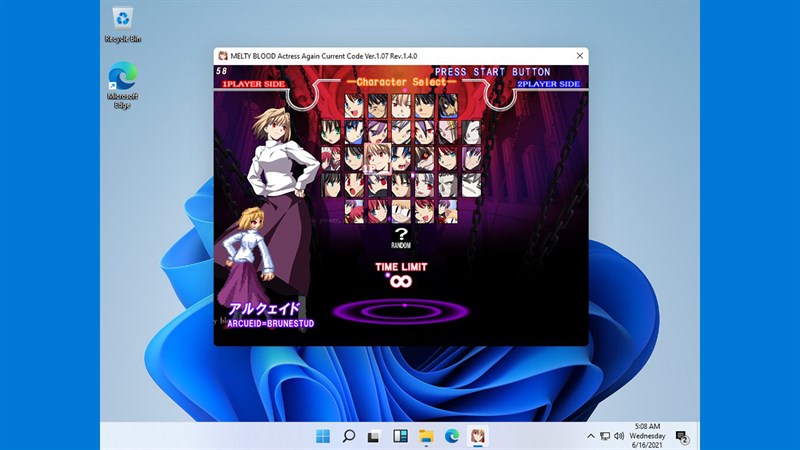The width and height of the screenshot is (800, 450).
Task: Open taskbar Search magnifier
Action: [x=349, y=436]
